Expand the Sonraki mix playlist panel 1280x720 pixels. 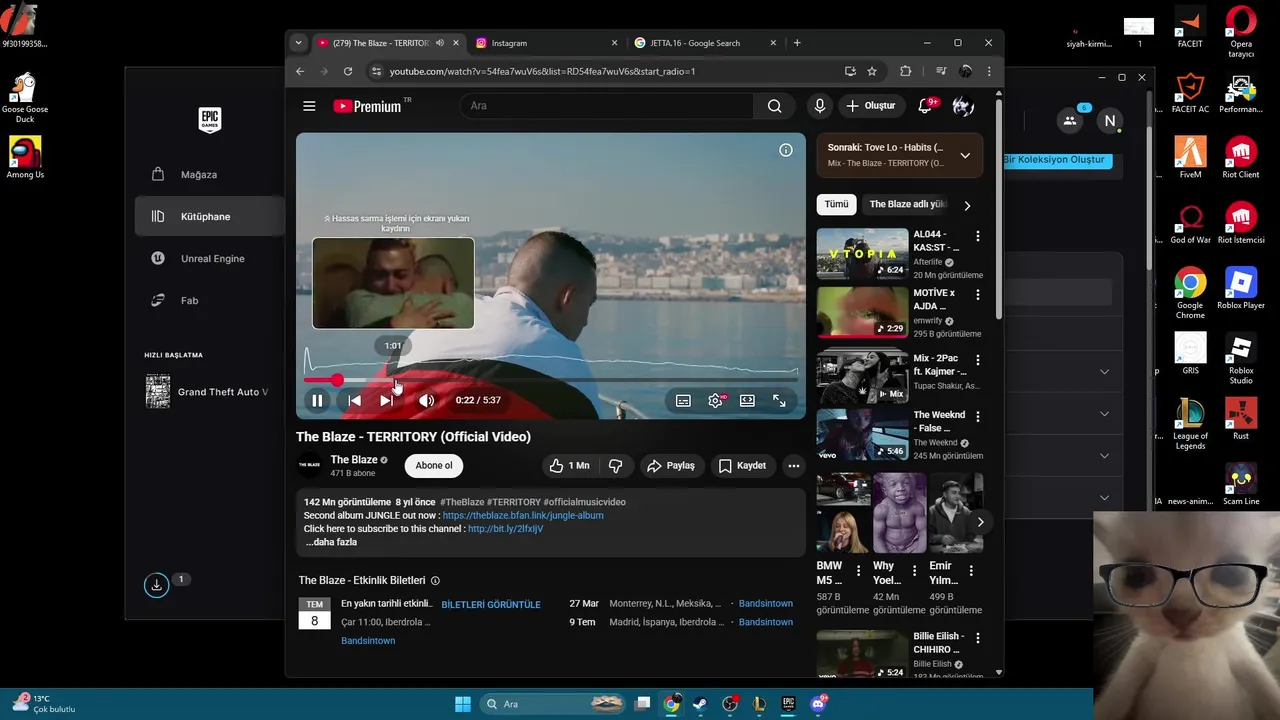coord(965,155)
